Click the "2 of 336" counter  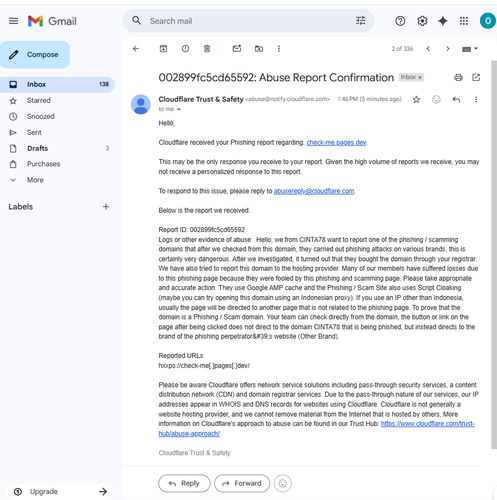coord(402,49)
